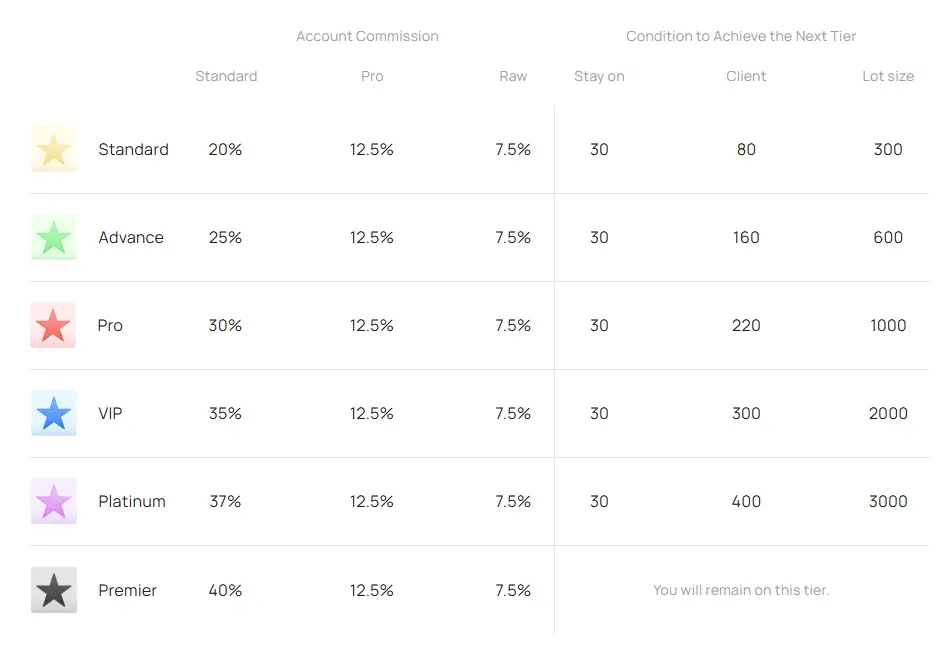Click the Platinum tier name label
The width and height of the screenshot is (949, 652).
pyautogui.click(x=132, y=502)
